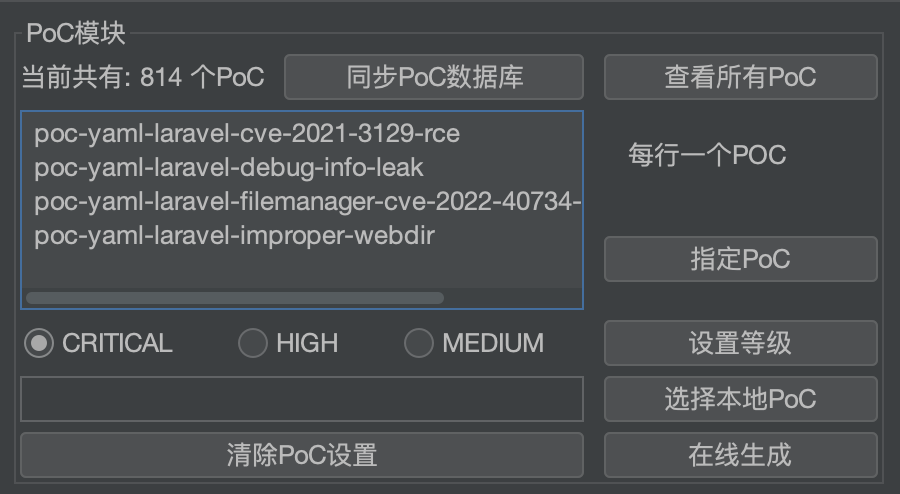900x494 pixels.
Task: Clear PoC settings with 清除PoC设置
Action: point(301,455)
